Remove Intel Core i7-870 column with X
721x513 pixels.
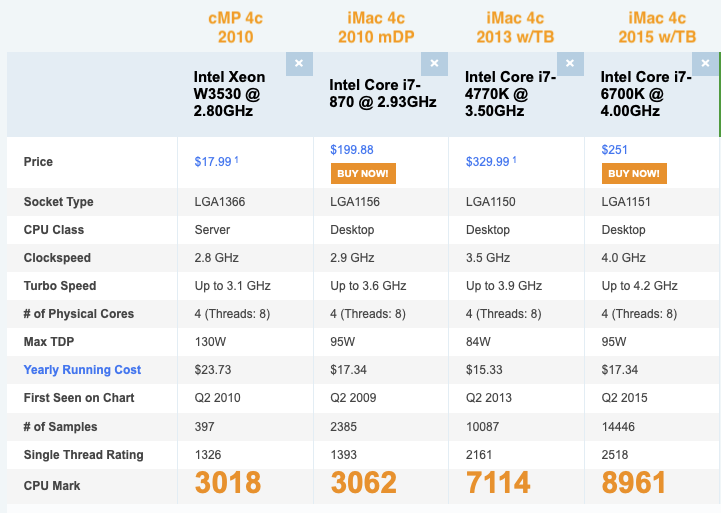pyautogui.click(x=435, y=64)
